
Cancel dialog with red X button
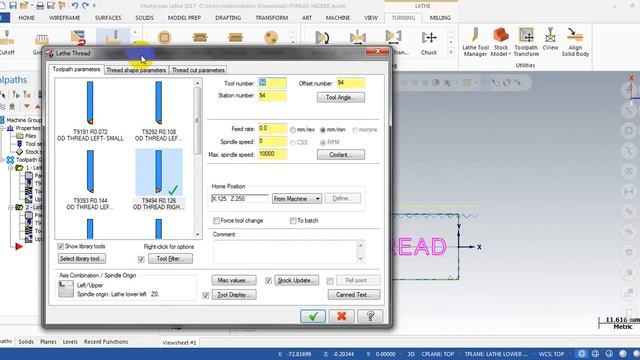pos(342,316)
